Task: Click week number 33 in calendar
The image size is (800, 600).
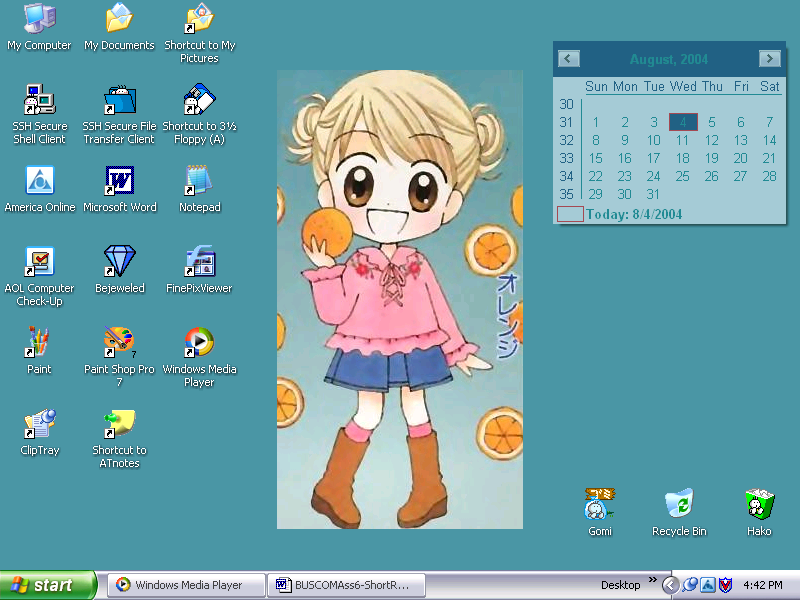Action: pyautogui.click(x=566, y=158)
